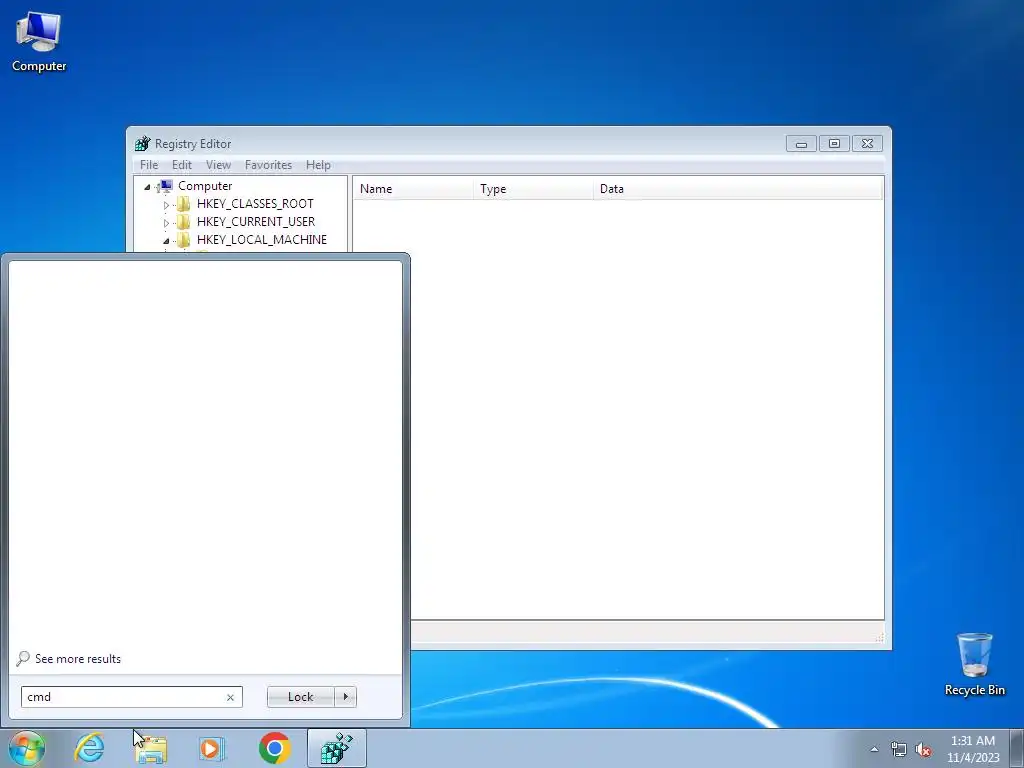This screenshot has height=768, width=1024.
Task: Select HKEY_LOCAL_MACHINE in the tree
Action: point(261,240)
